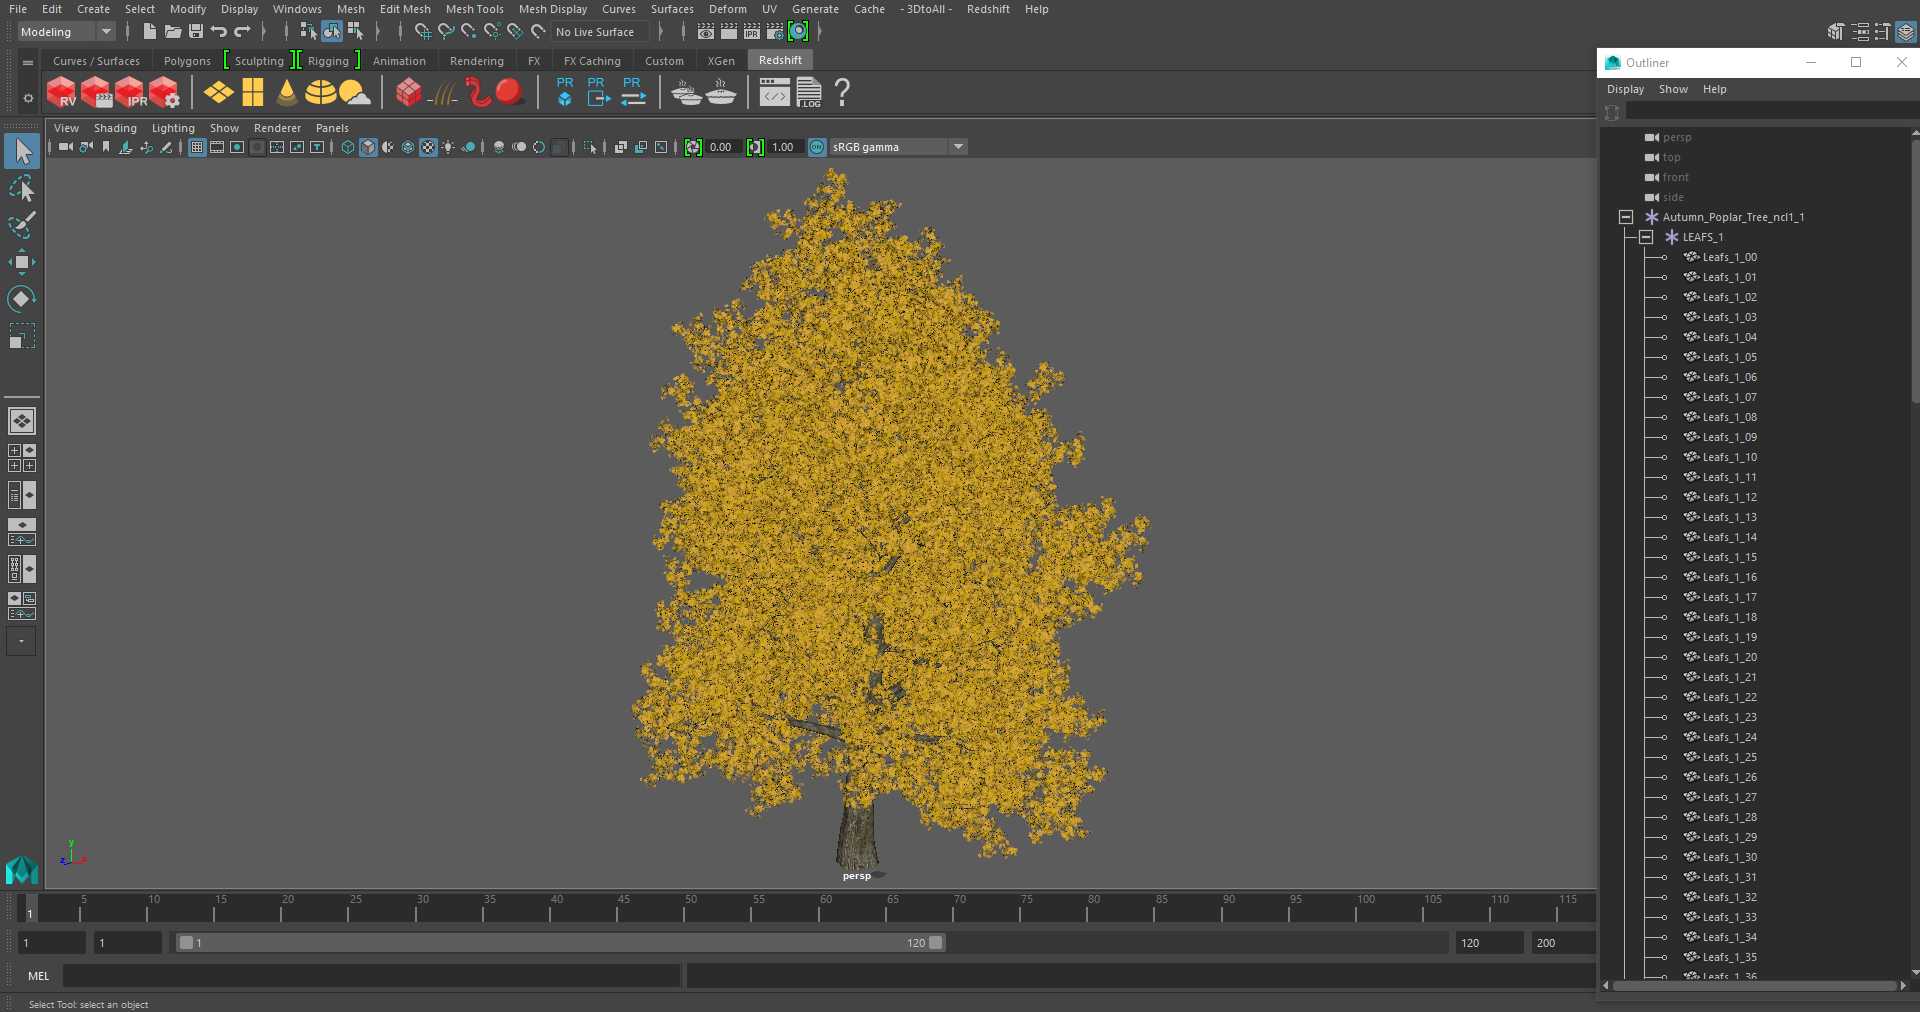Viewport: 1920px width, 1012px height.
Task: Click frame 60 on the time slider
Action: (x=825, y=907)
